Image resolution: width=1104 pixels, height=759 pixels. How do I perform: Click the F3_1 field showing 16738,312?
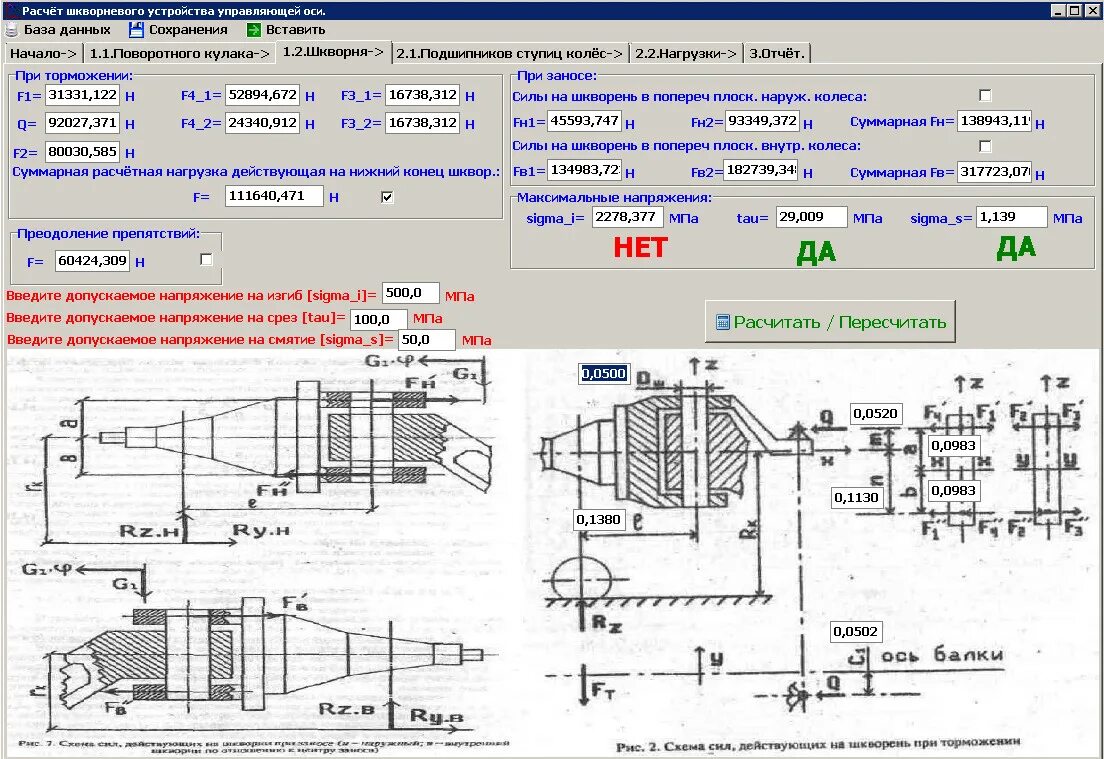coord(422,95)
